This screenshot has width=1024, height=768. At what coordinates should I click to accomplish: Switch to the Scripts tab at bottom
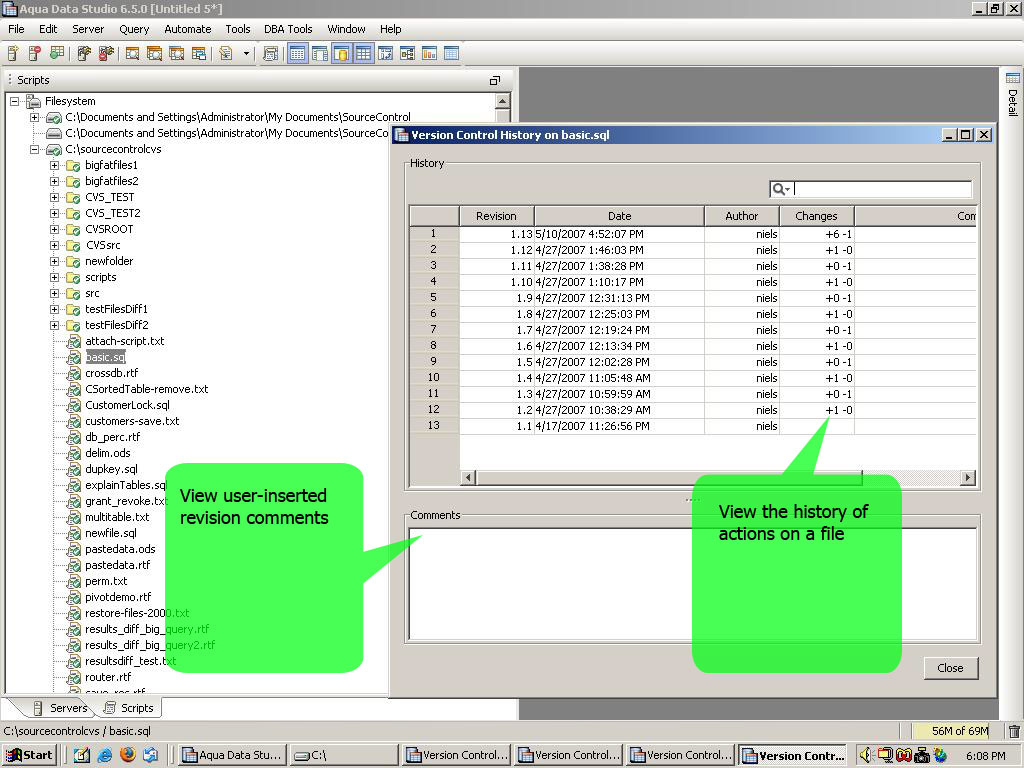pyautogui.click(x=129, y=708)
